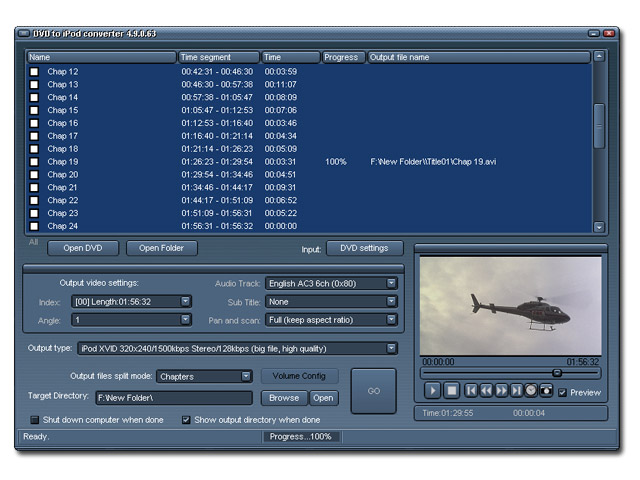Minimize the DVD to iPod converter window
The width and height of the screenshot is (640, 480).
[x=593, y=33]
